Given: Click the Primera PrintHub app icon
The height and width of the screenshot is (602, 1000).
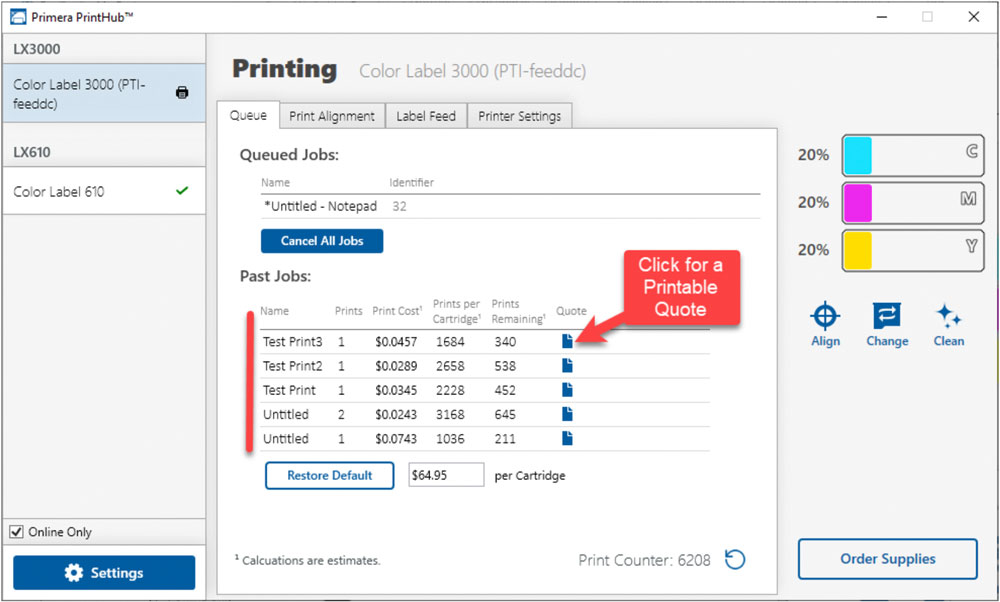Looking at the screenshot, I should point(18,17).
